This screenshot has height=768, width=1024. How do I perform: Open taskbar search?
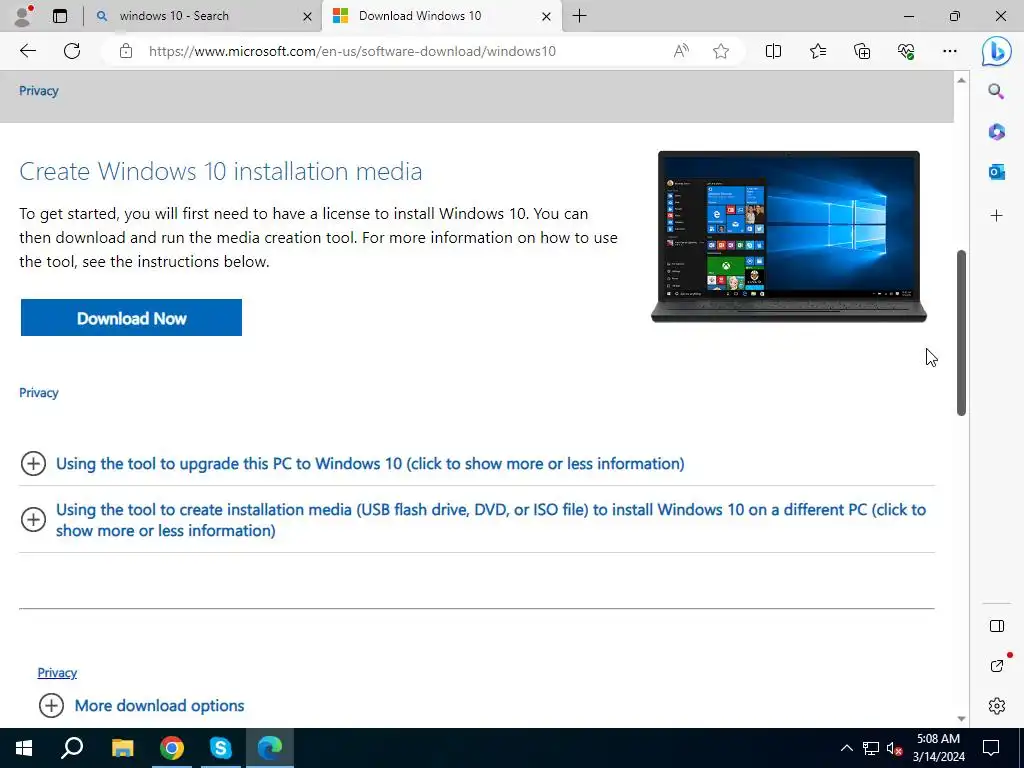[72, 748]
